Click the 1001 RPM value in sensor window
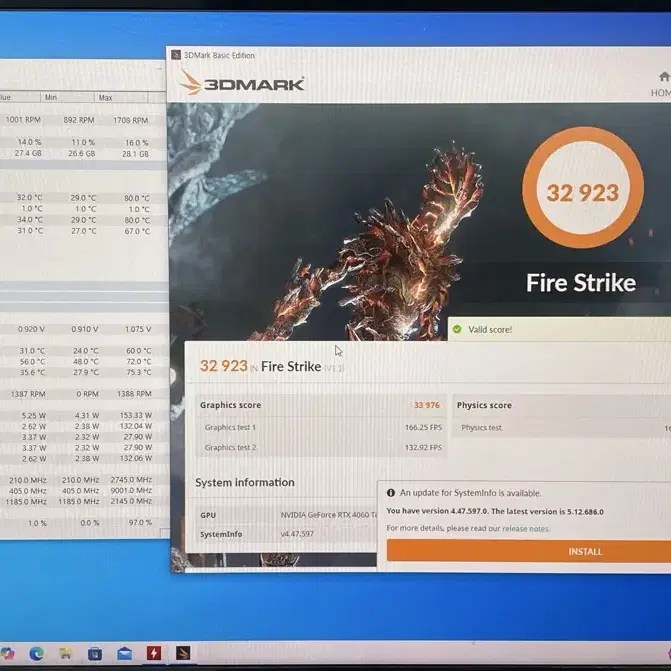 point(23,120)
